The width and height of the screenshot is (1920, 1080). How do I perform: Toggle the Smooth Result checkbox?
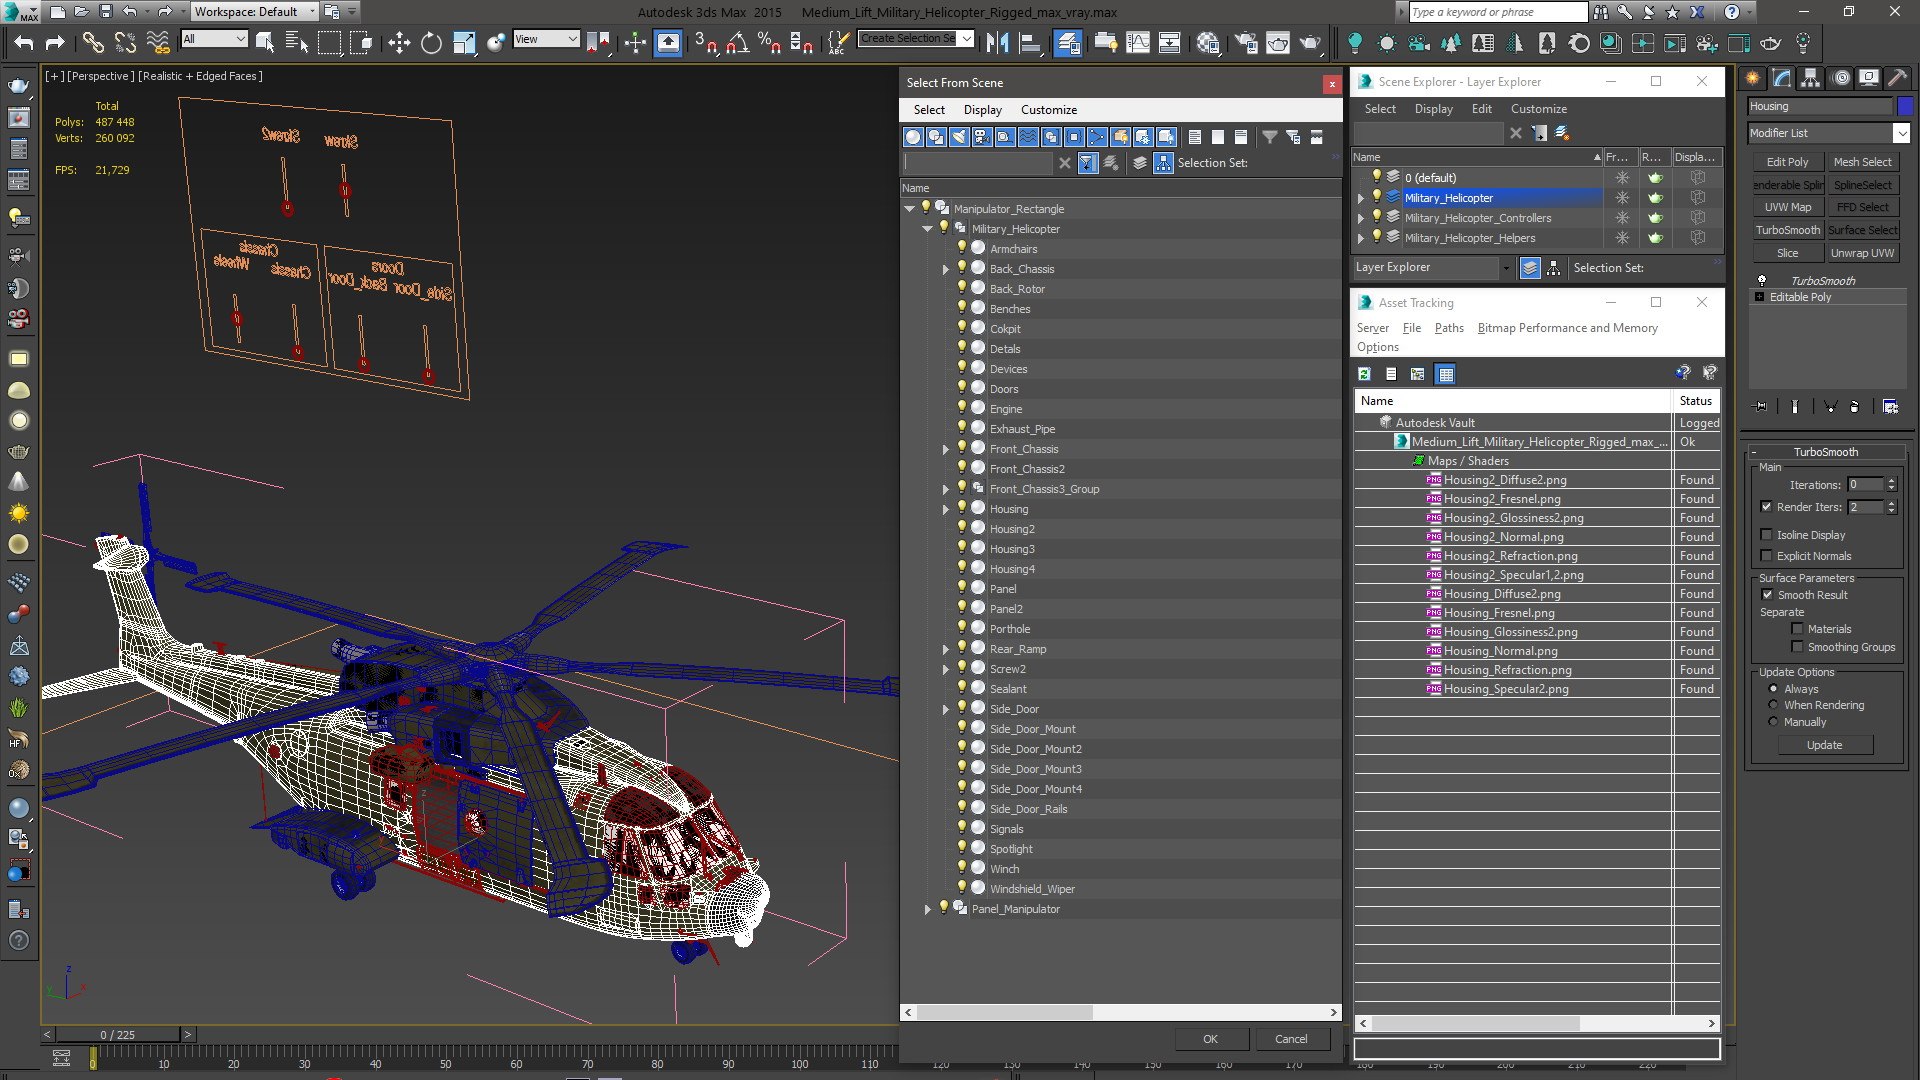pyautogui.click(x=1767, y=595)
